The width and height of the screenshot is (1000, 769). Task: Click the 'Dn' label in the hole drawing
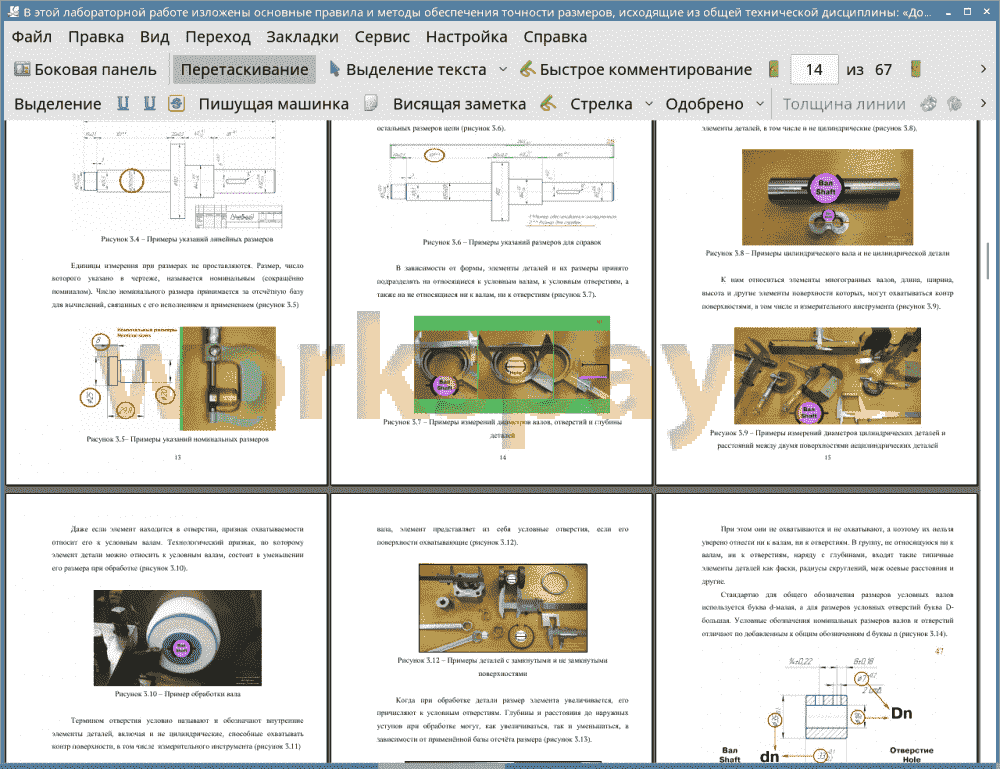tap(901, 713)
